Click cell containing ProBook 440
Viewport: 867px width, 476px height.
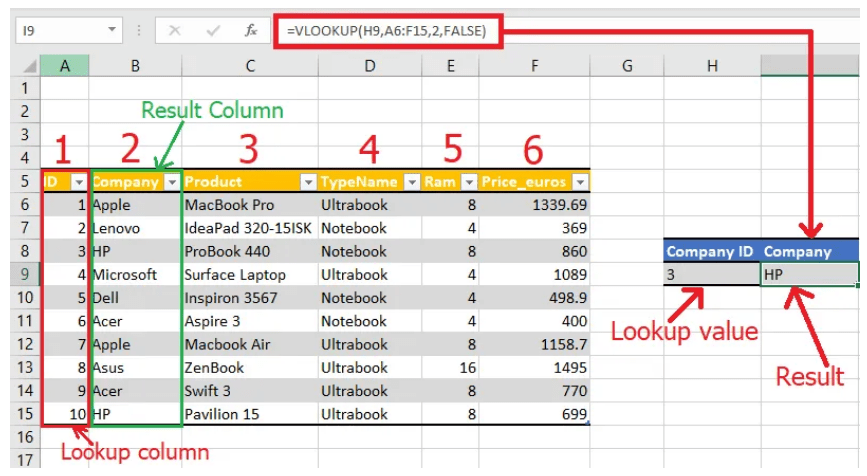click(x=250, y=251)
